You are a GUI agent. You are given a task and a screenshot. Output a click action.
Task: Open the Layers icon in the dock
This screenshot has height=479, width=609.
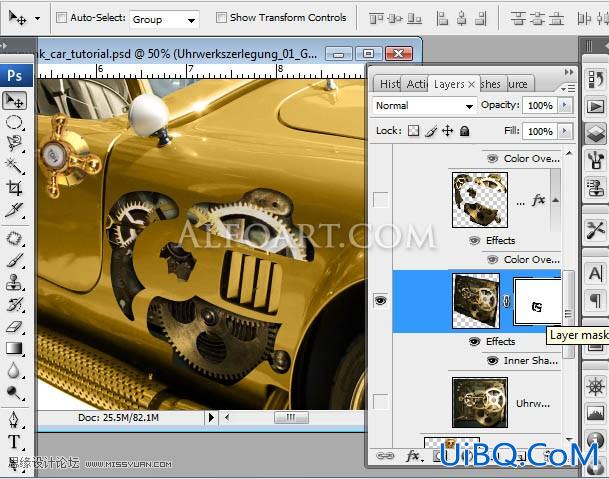(595, 134)
